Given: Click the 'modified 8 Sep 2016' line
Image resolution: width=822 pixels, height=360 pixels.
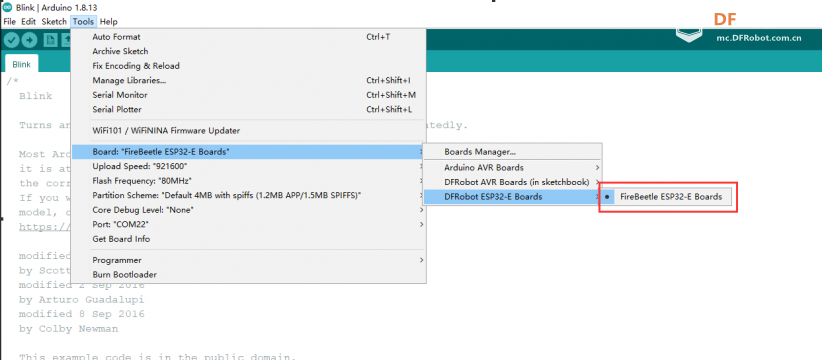Looking at the screenshot, I should (81, 314).
